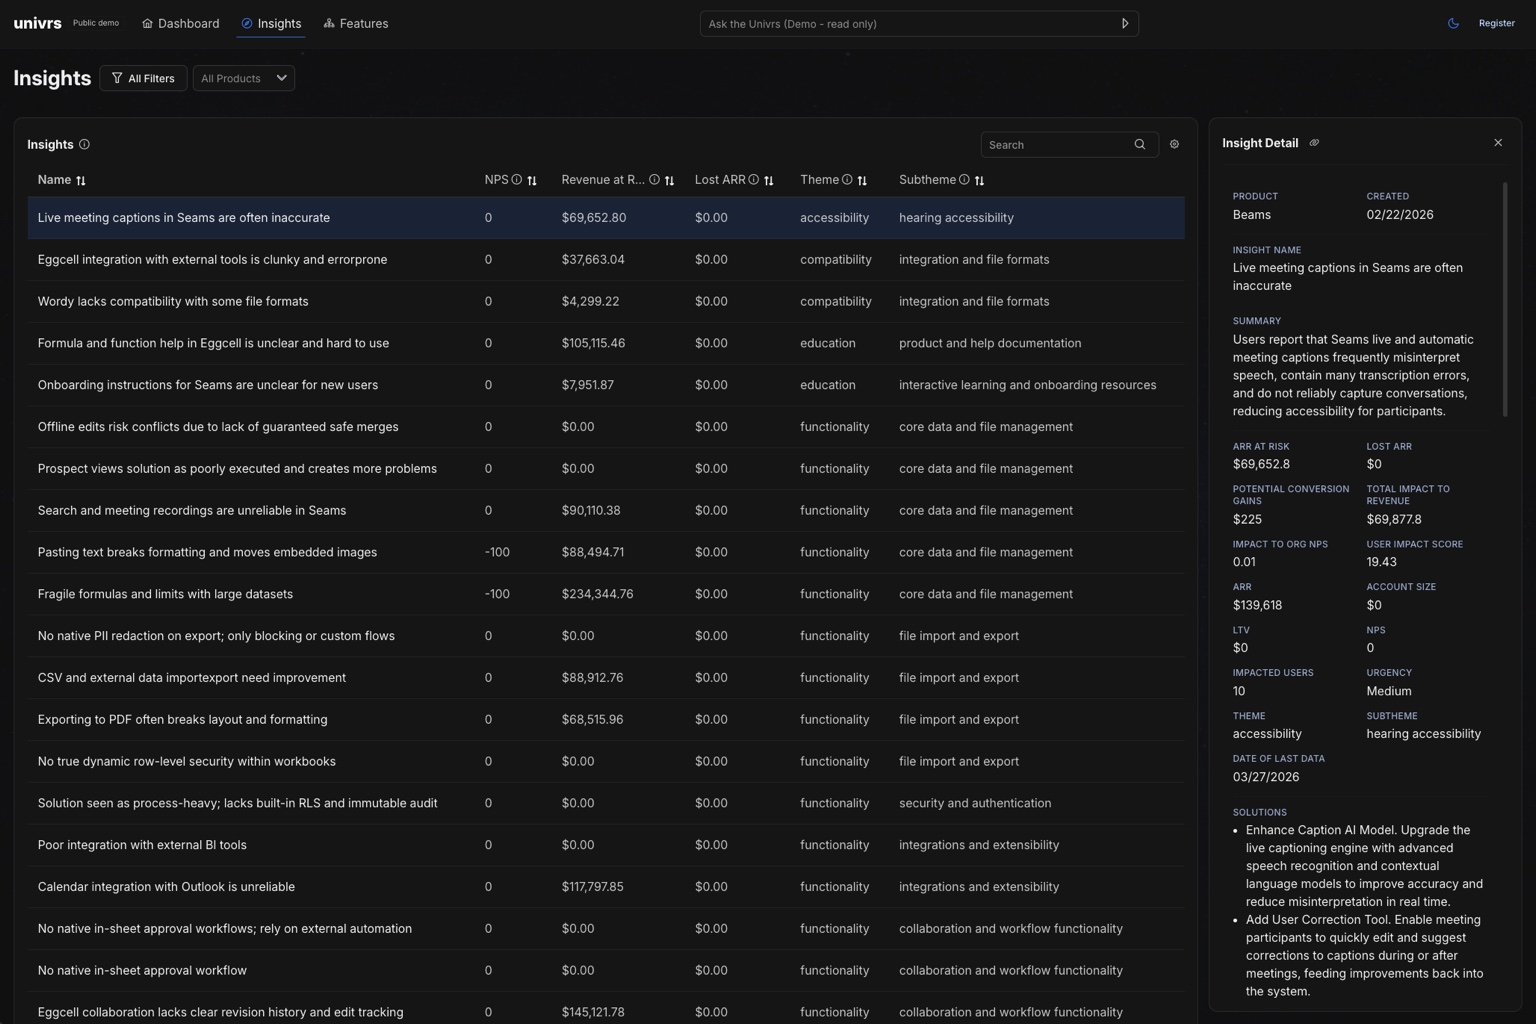1536x1024 pixels.
Task: Select 'Exporting to PDF often breaks layout' row
Action: click(606, 720)
